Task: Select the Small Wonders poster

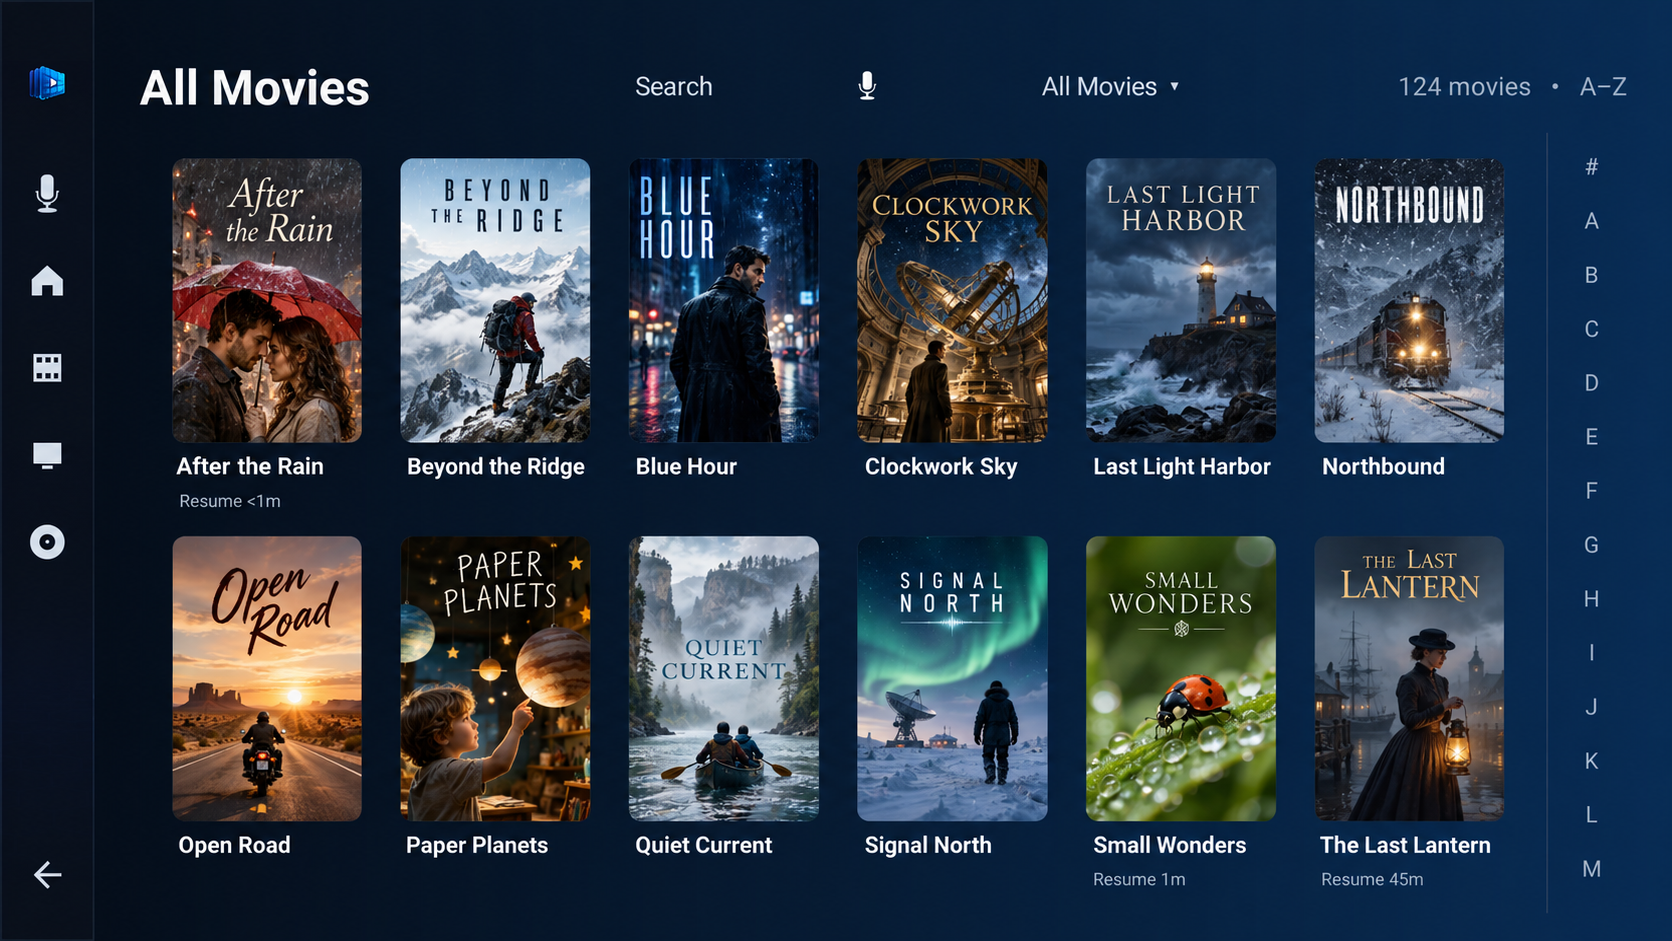Action: [x=1181, y=678]
